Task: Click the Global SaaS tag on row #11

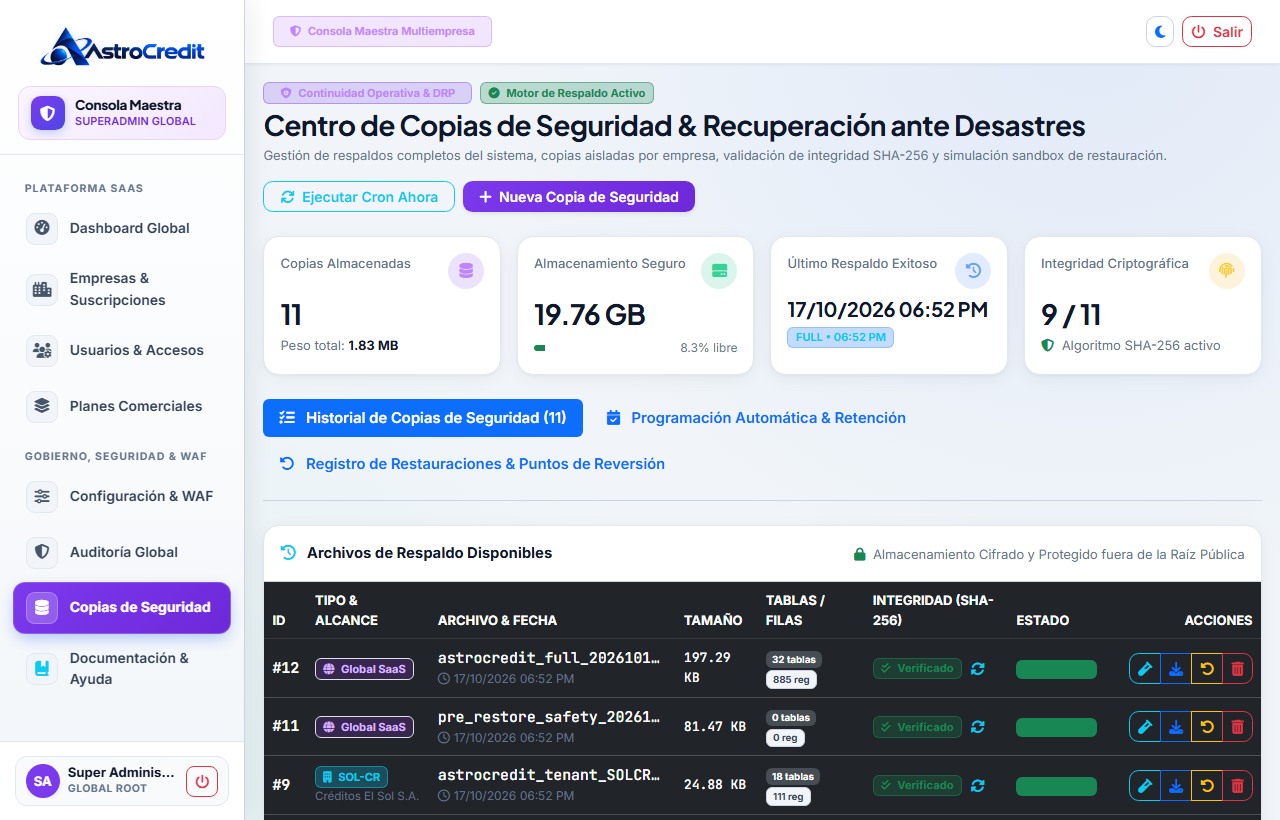Action: point(364,727)
